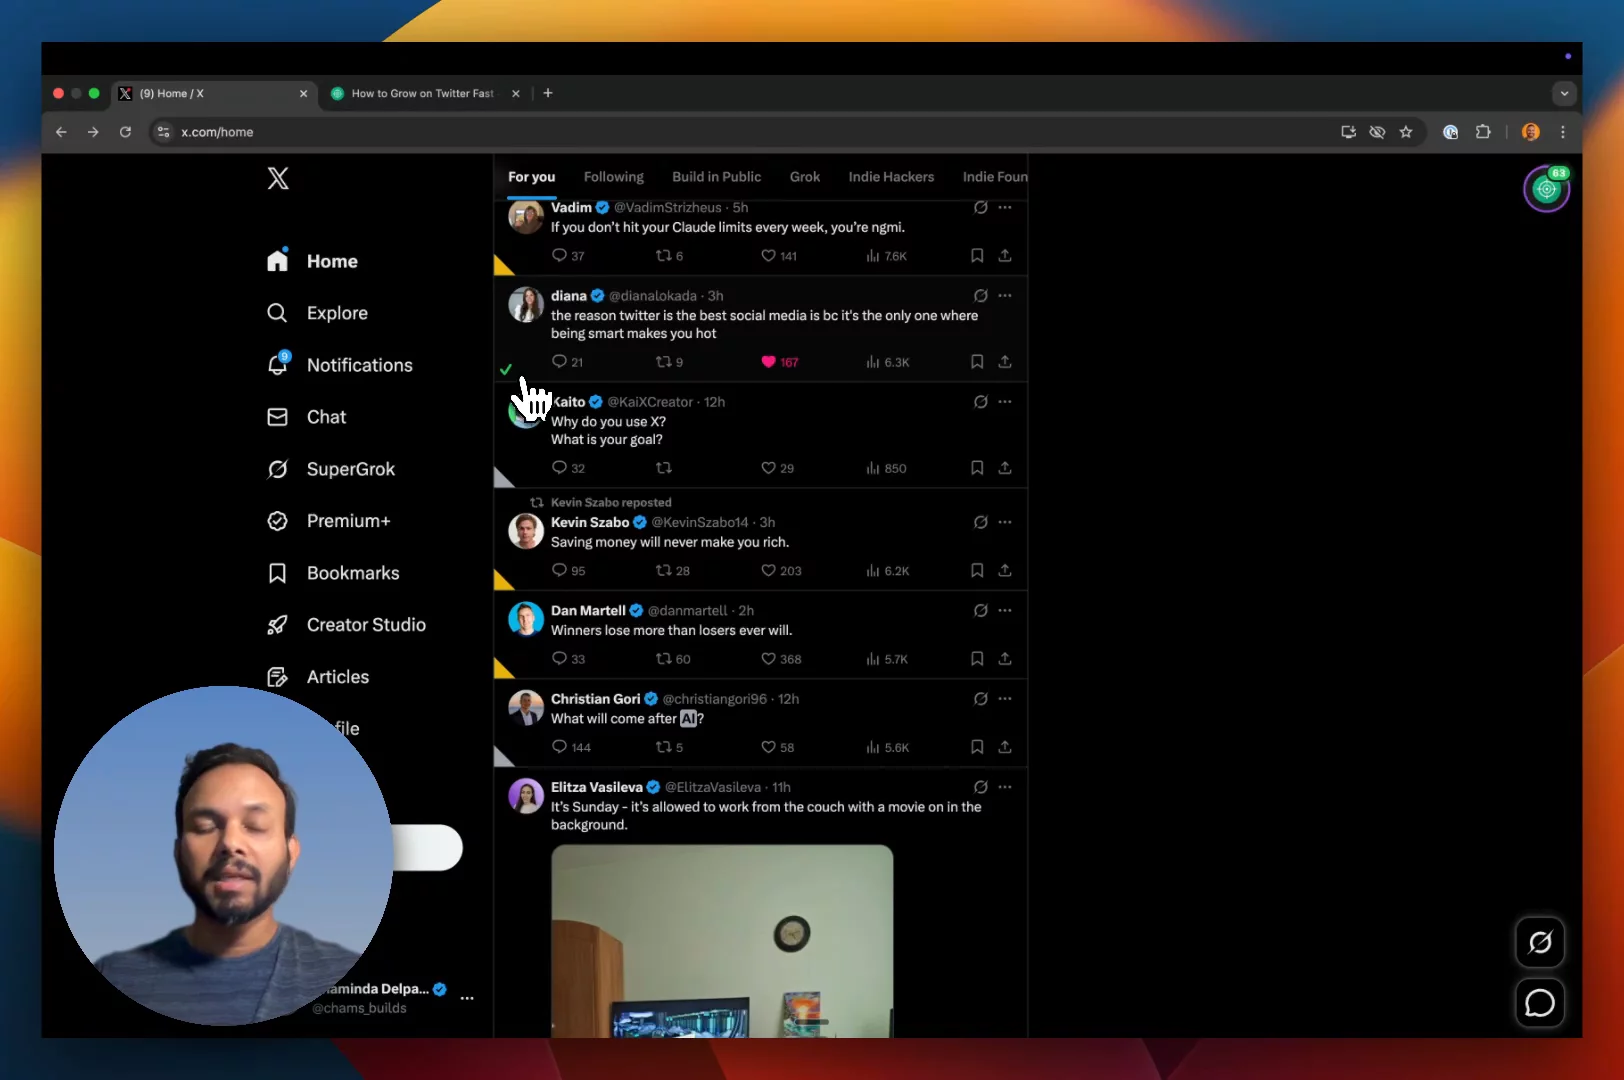Bookmark diana's tweet
The image size is (1624, 1080).
click(x=977, y=362)
